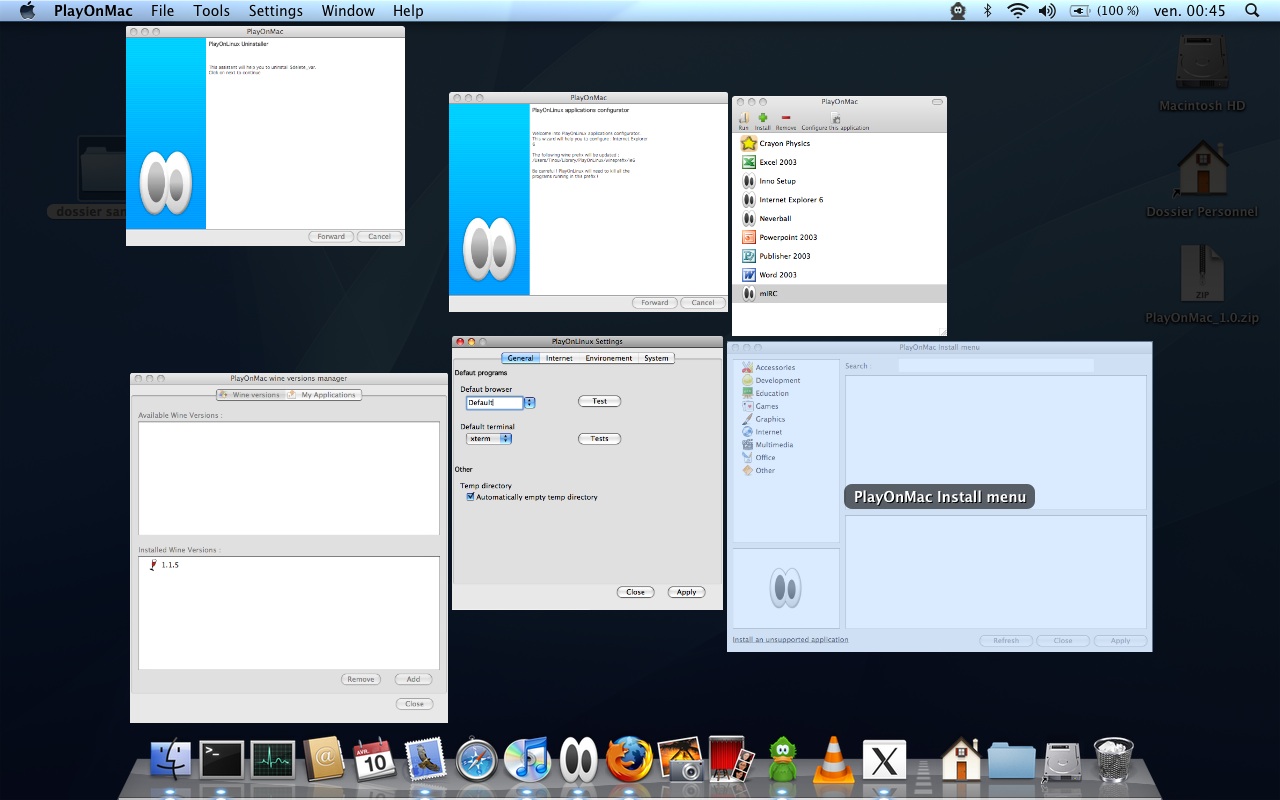The height and width of the screenshot is (800, 1280).
Task: Click the green Install plus icon
Action: click(x=762, y=119)
